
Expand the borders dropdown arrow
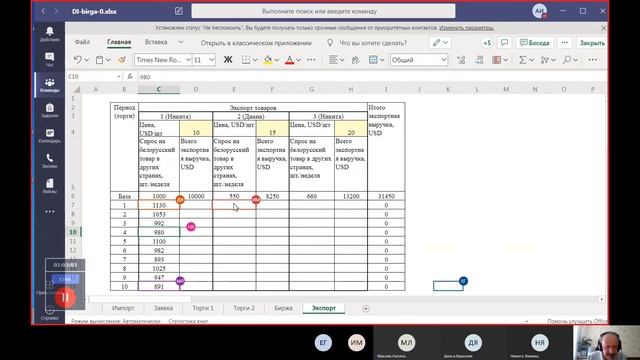pos(255,60)
